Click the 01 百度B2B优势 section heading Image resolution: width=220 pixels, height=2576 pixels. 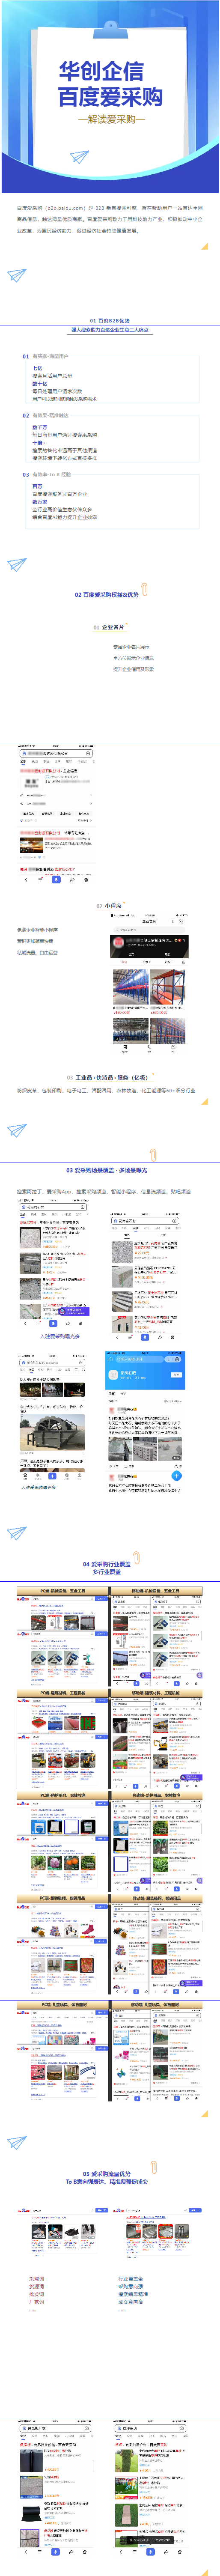pyautogui.click(x=110, y=321)
